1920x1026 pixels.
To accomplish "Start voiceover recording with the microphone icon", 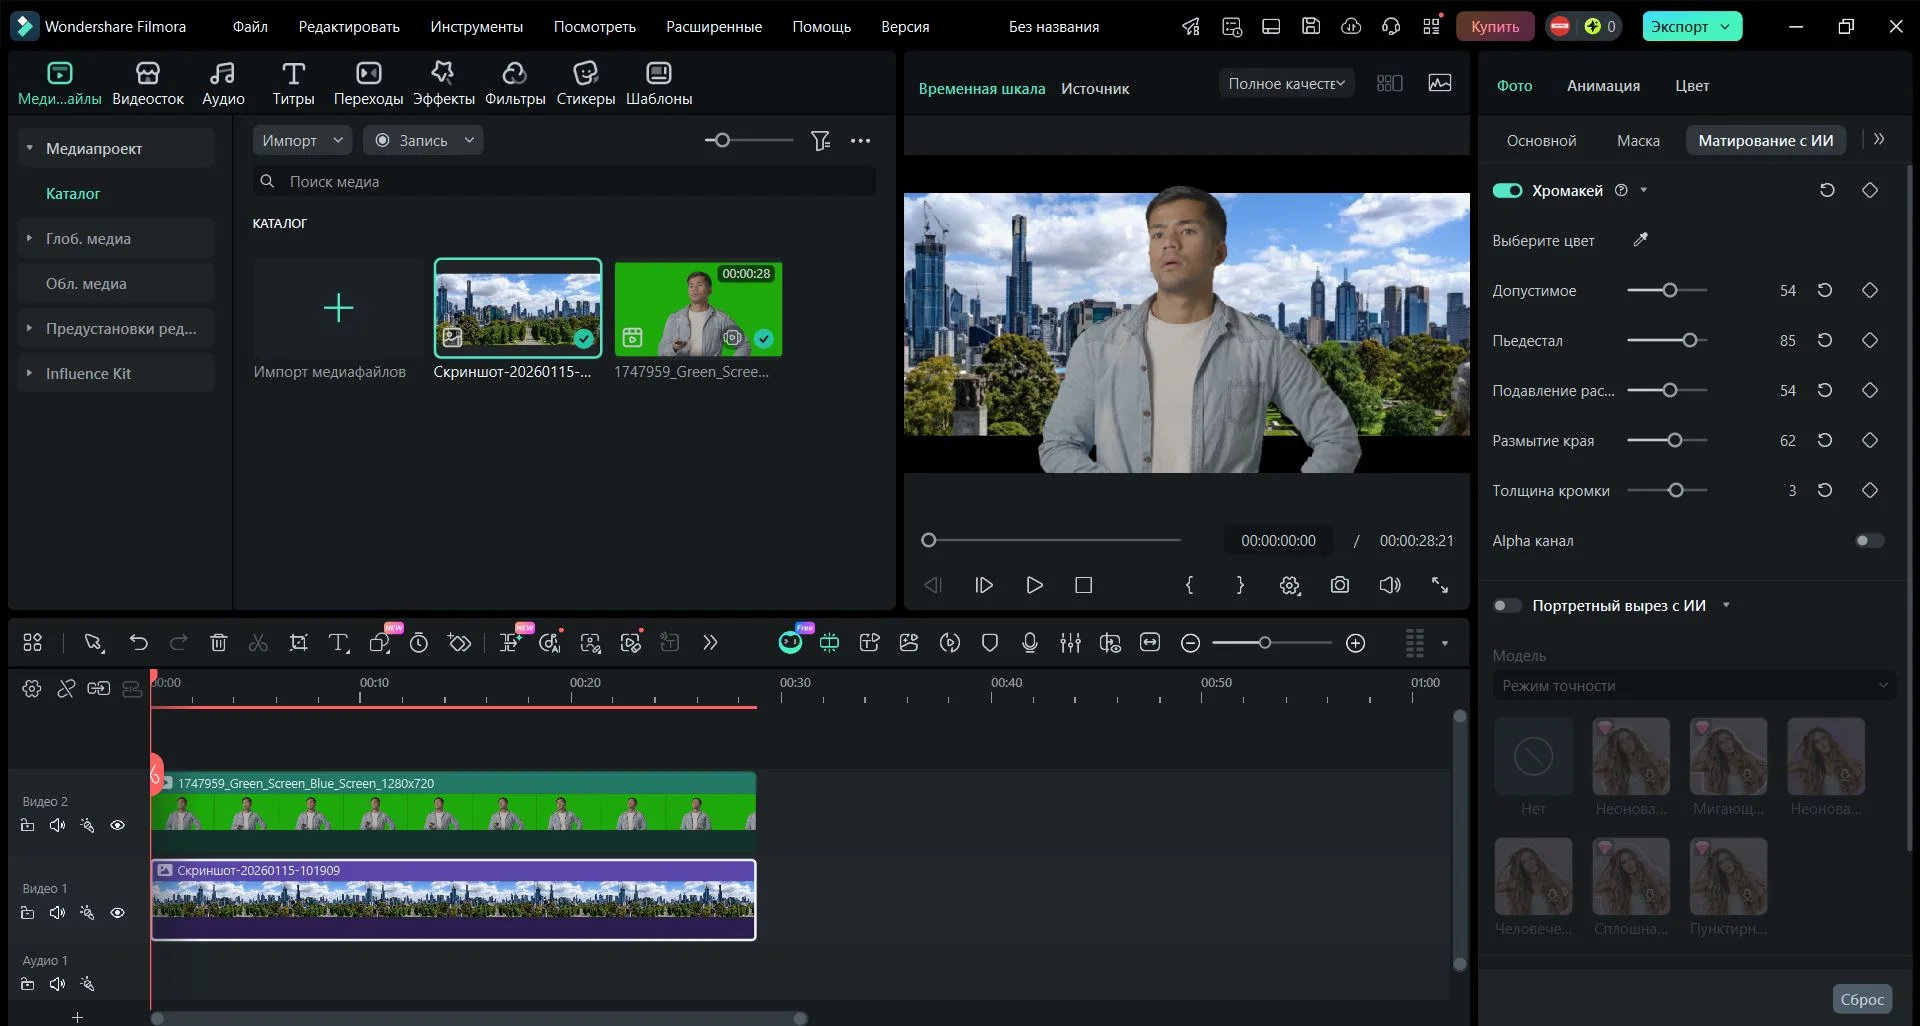I will coord(1030,643).
